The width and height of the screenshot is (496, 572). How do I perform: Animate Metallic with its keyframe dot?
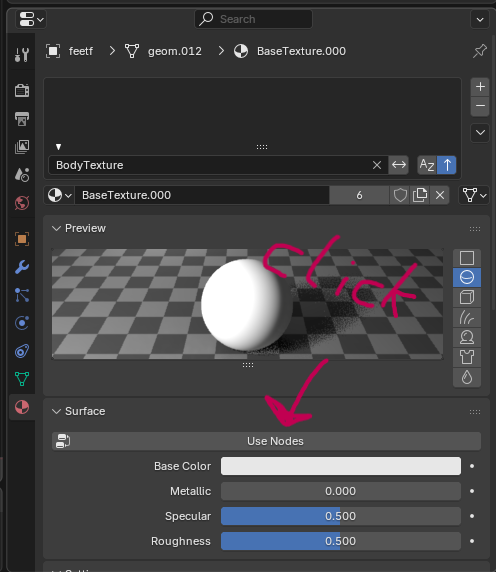tap(472, 491)
